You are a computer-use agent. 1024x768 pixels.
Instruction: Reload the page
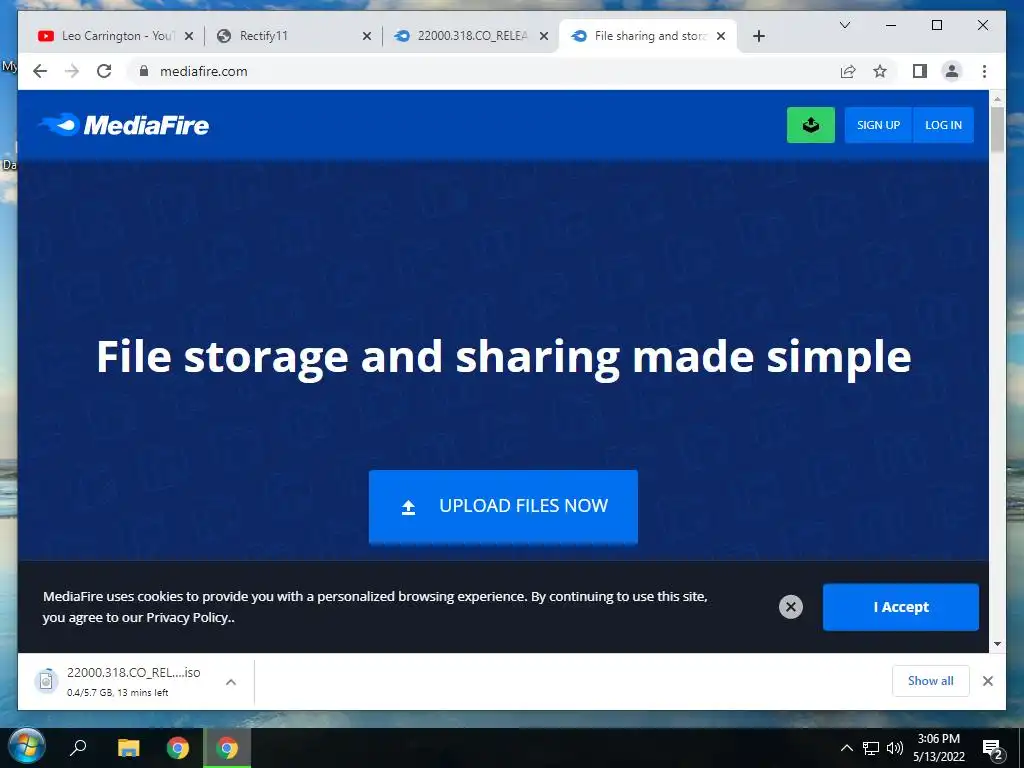coord(104,71)
